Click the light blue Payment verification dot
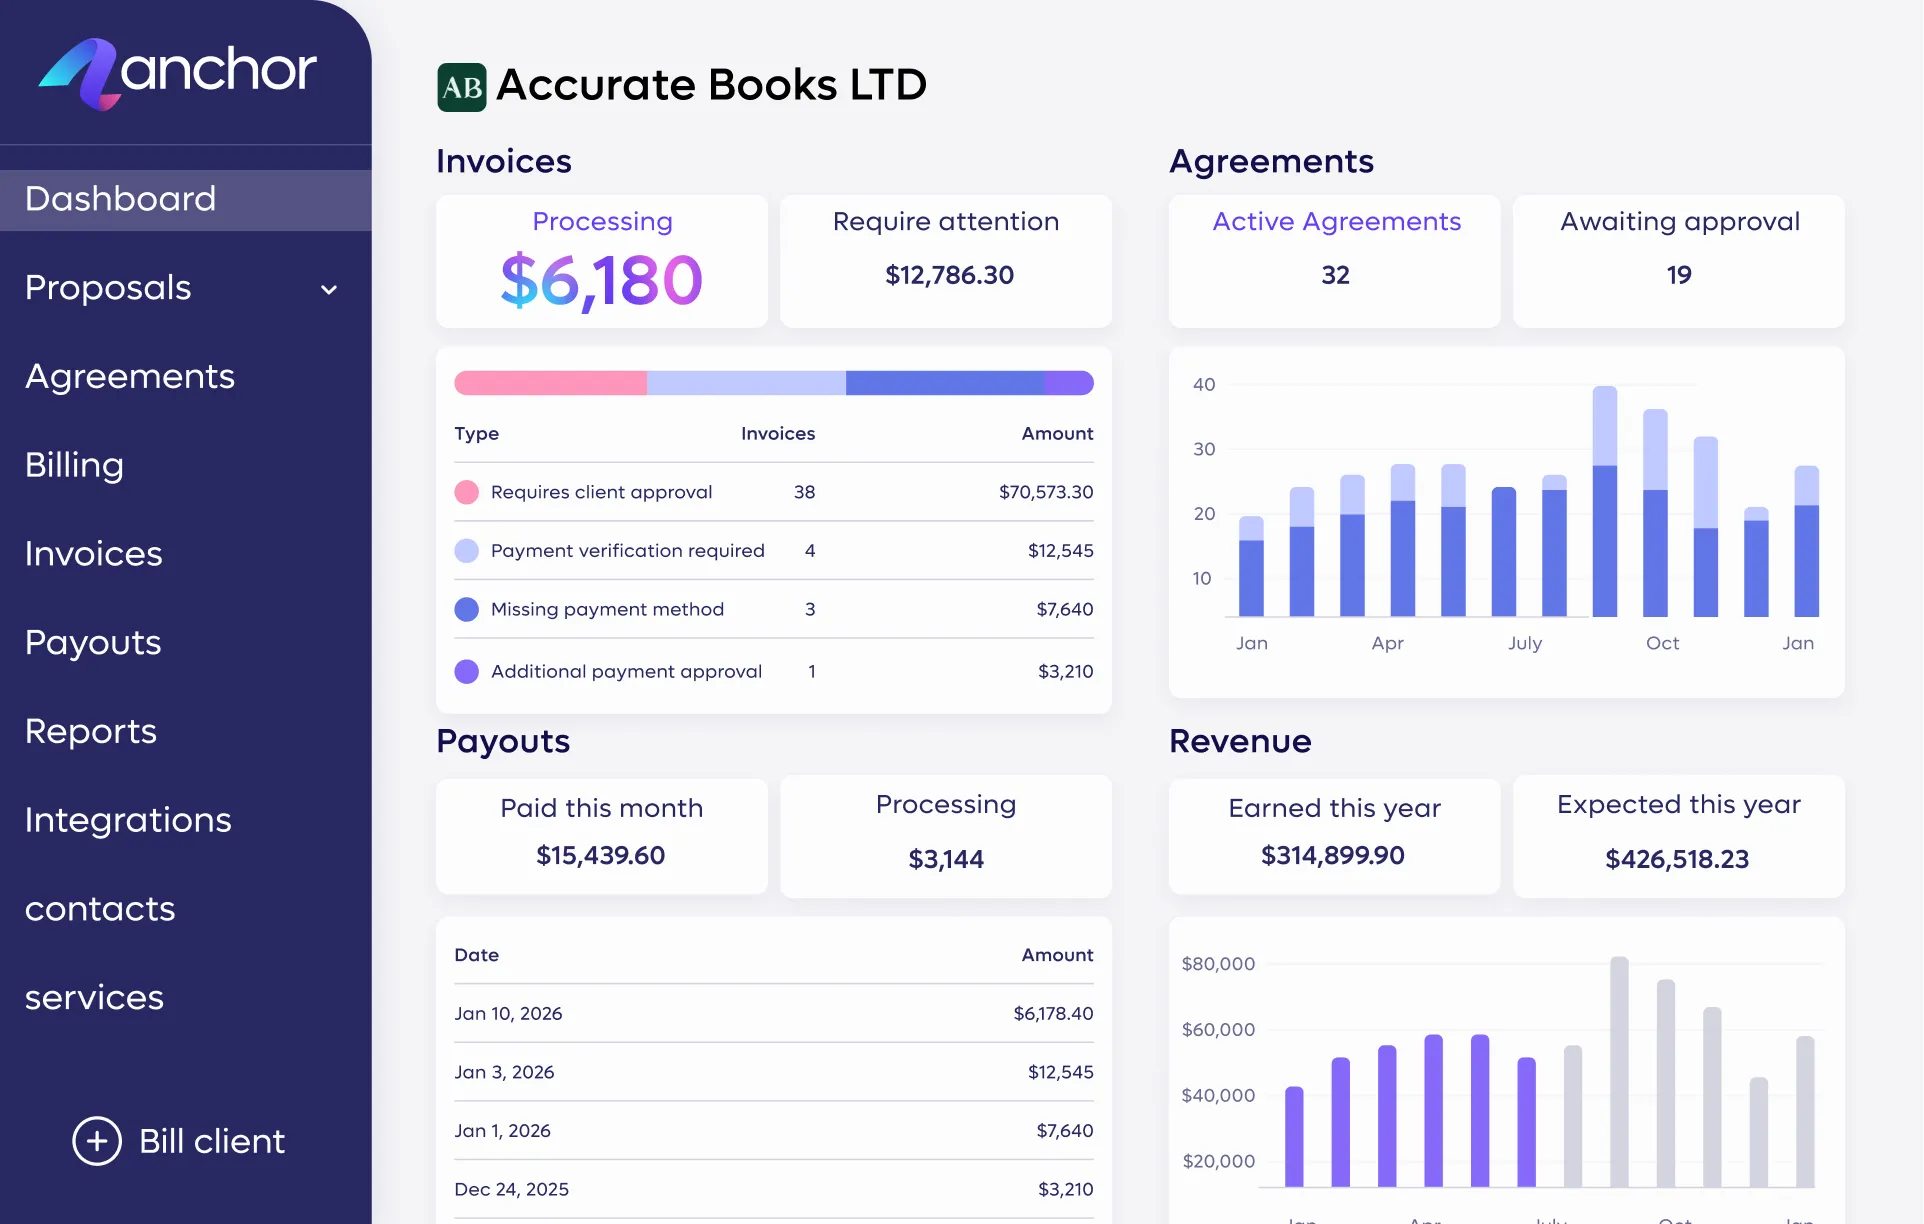The height and width of the screenshot is (1224, 1924). pyautogui.click(x=466, y=551)
